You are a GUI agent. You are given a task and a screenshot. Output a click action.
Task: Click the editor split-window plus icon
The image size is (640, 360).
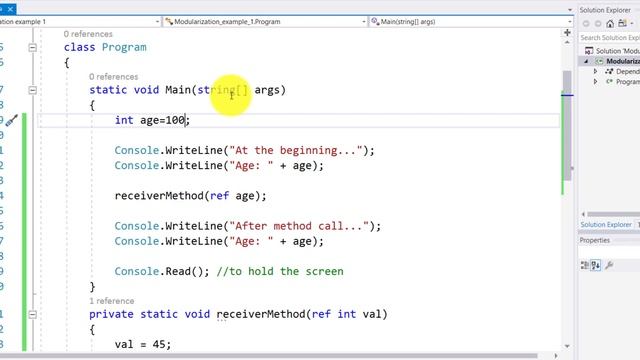567,33
